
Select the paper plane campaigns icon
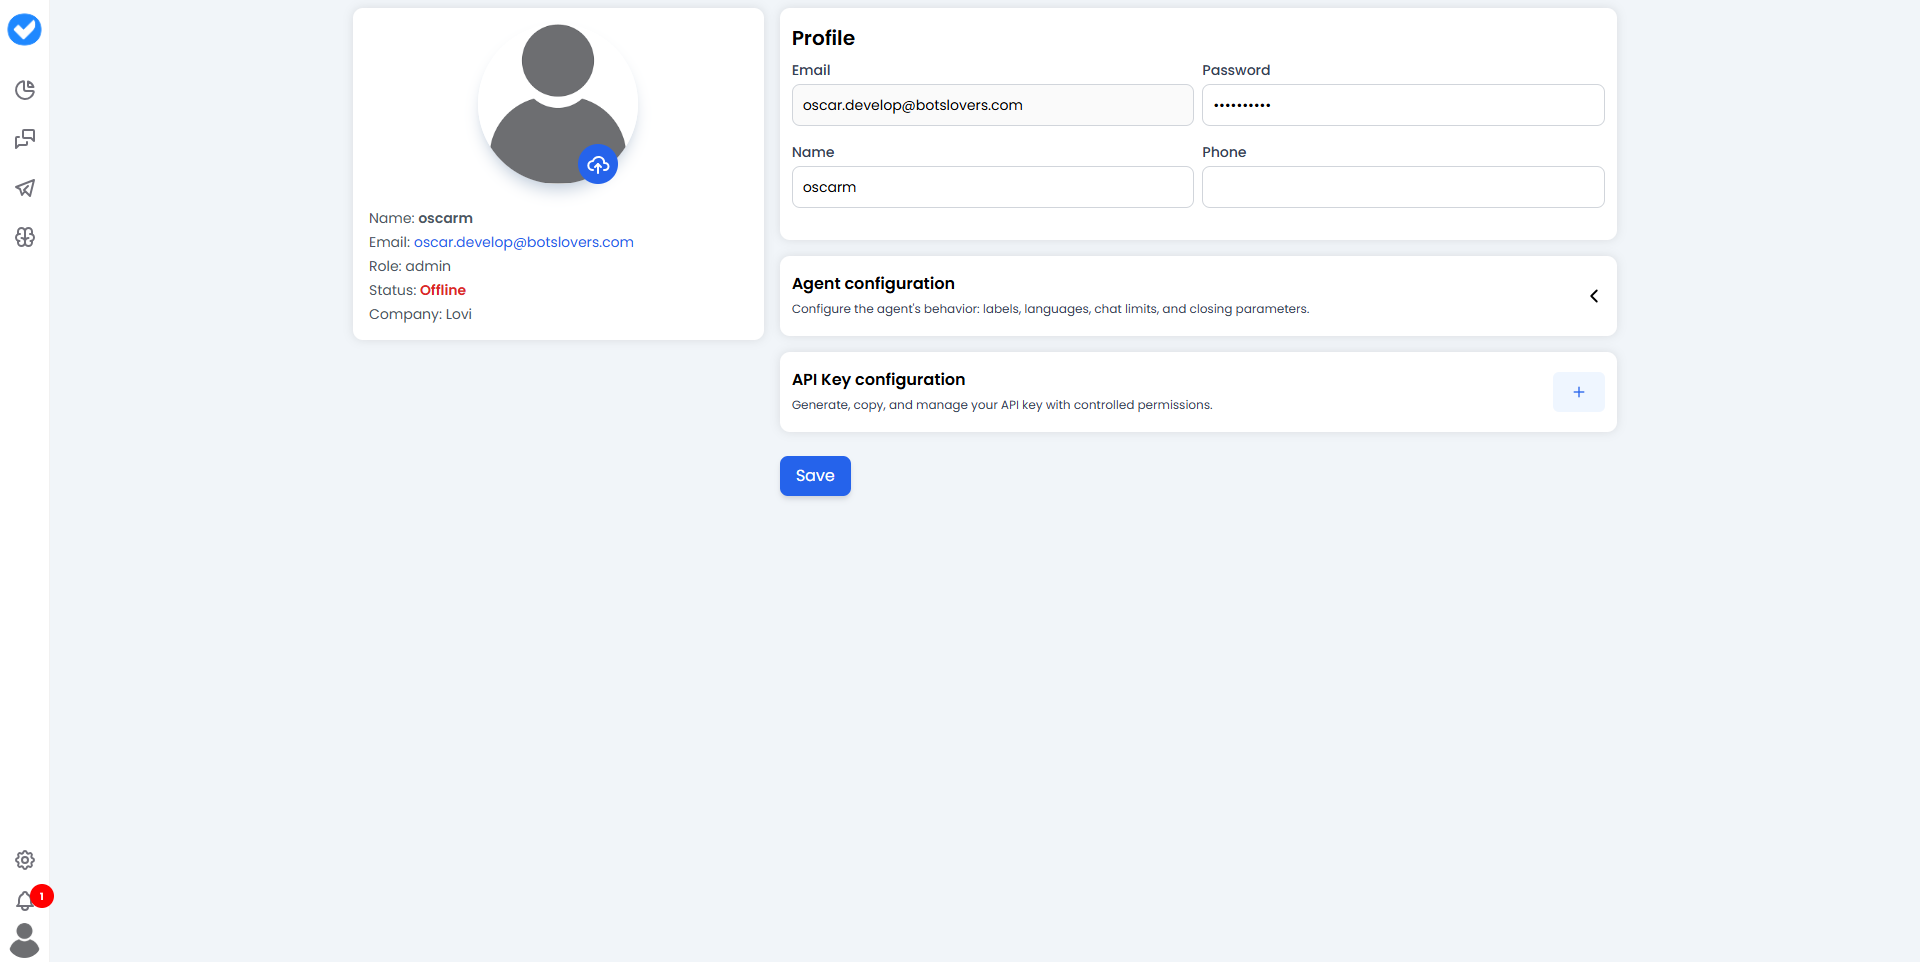click(x=25, y=189)
